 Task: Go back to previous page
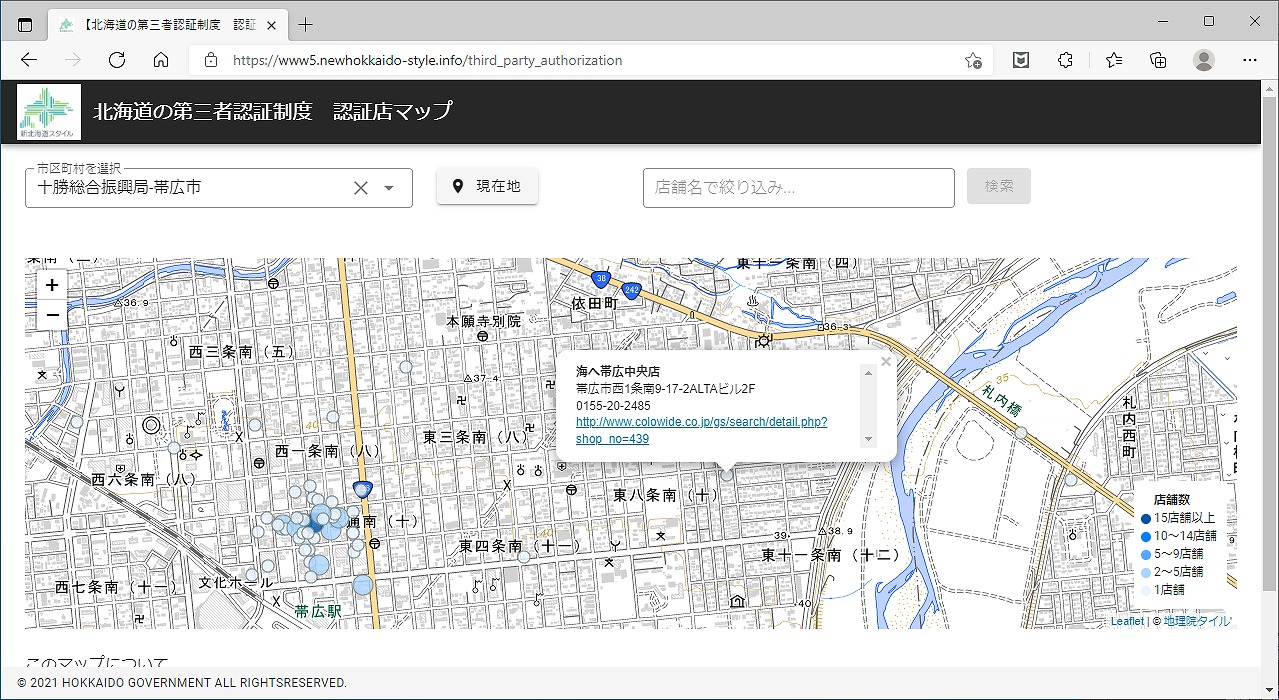coord(29,60)
